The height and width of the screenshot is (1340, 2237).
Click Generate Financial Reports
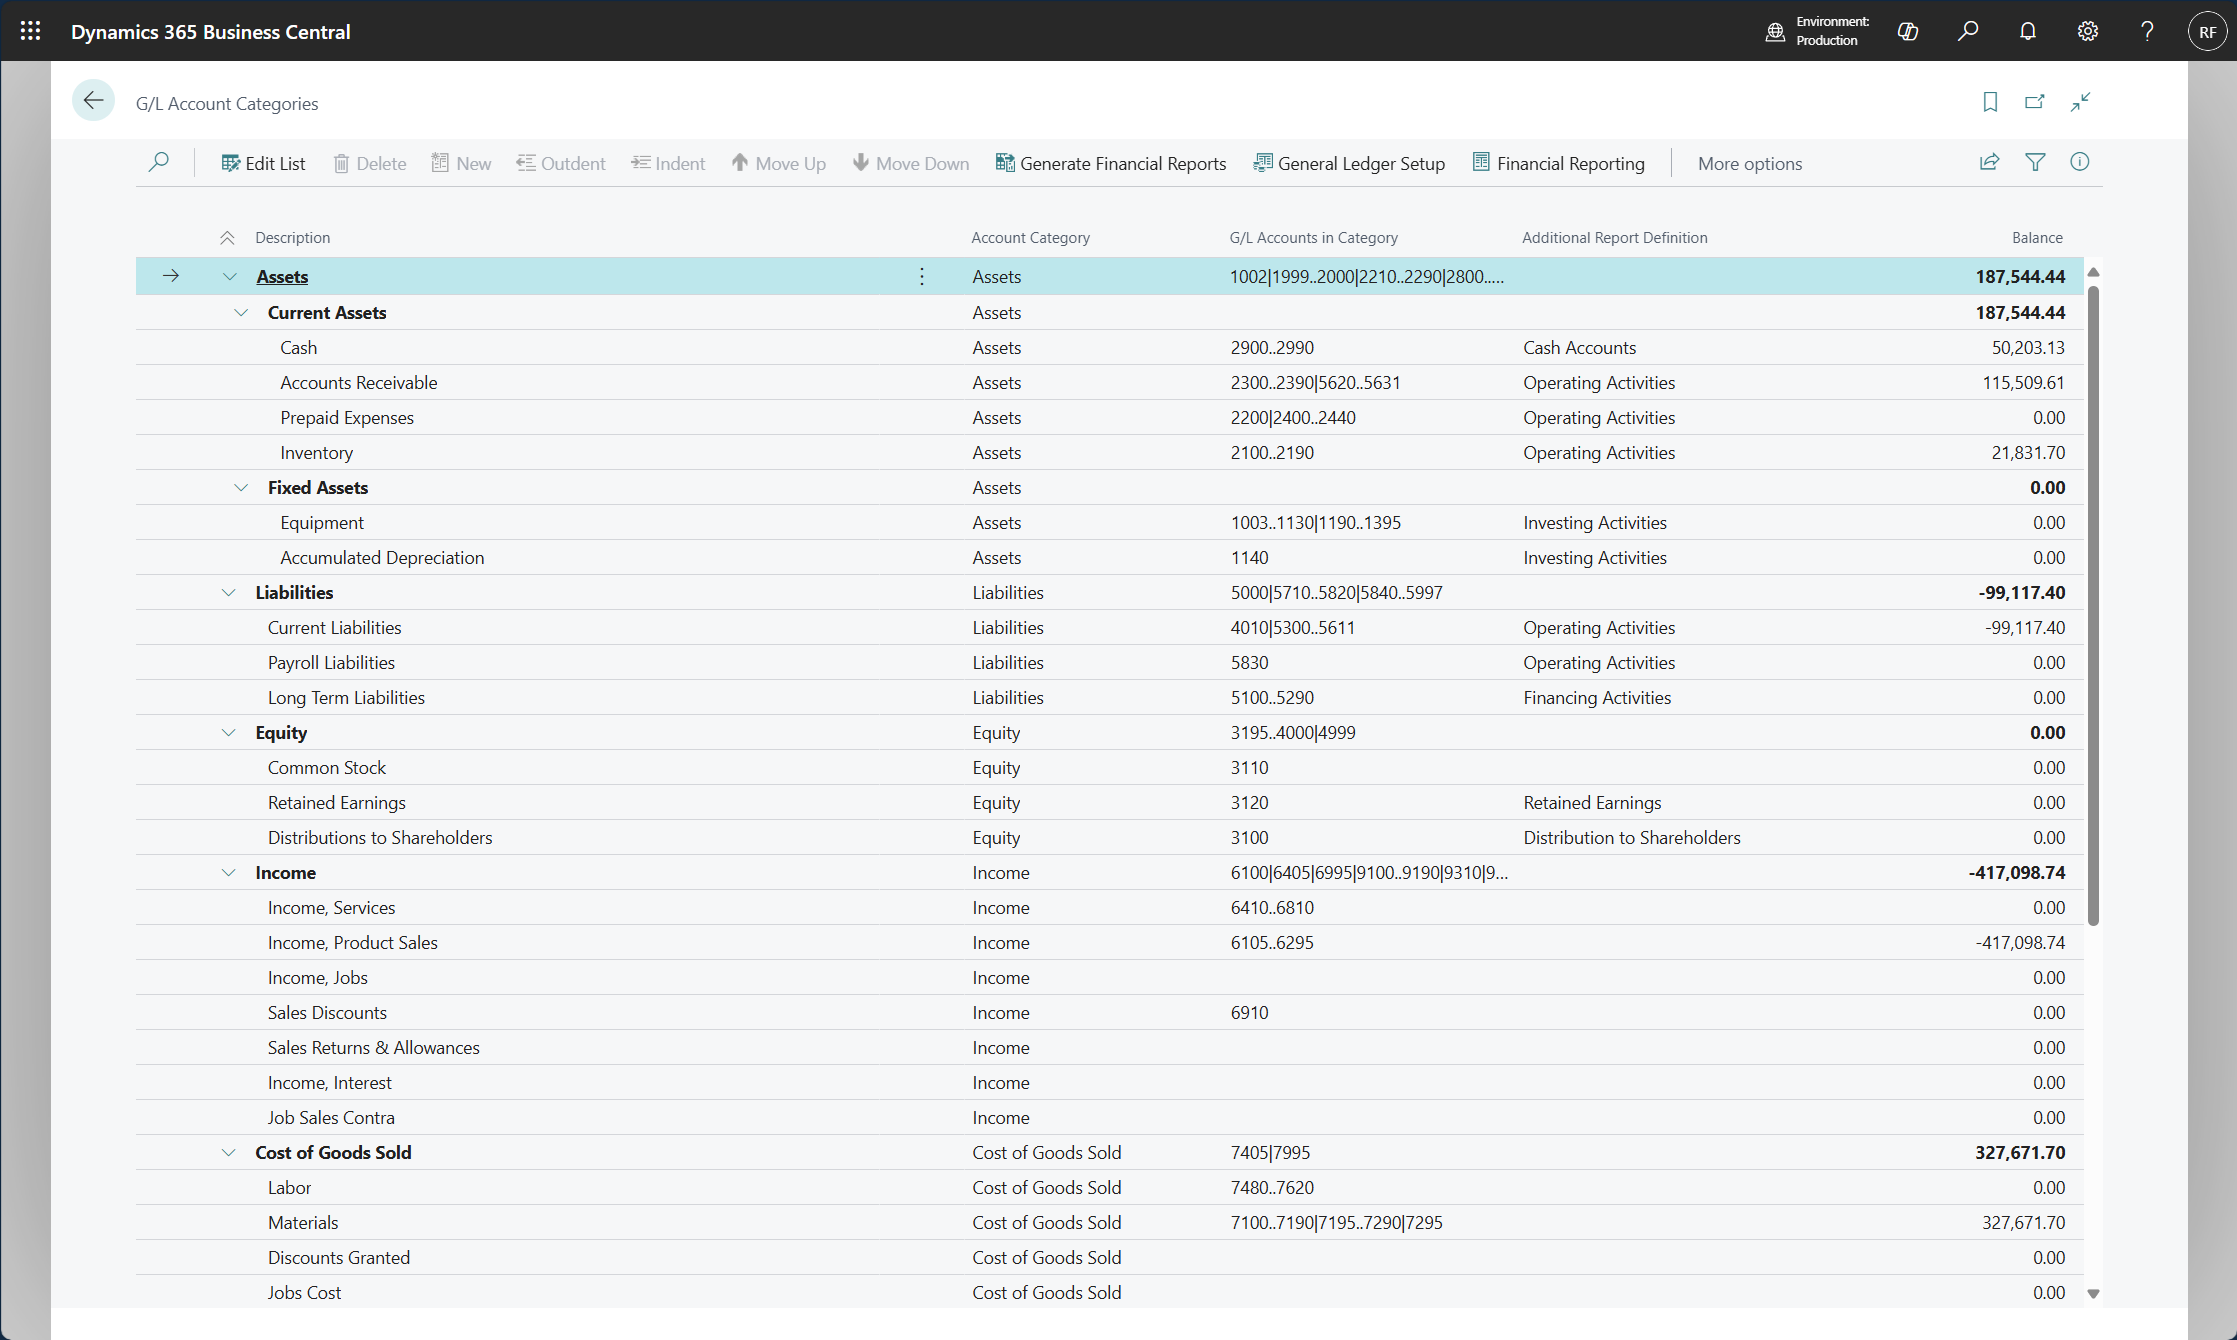coord(1110,163)
